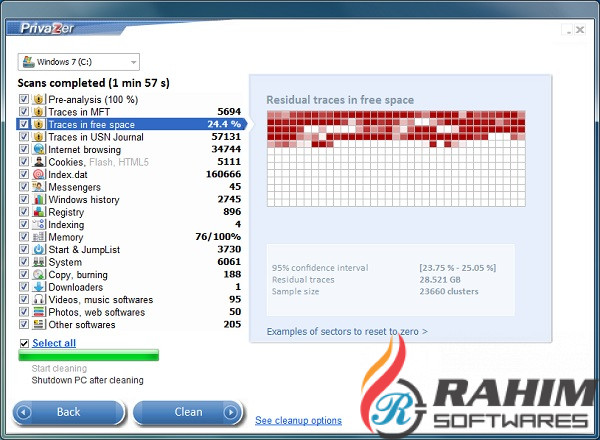The width and height of the screenshot is (600, 440).
Task: Click the Cookies spy icon
Action: click(x=39, y=162)
